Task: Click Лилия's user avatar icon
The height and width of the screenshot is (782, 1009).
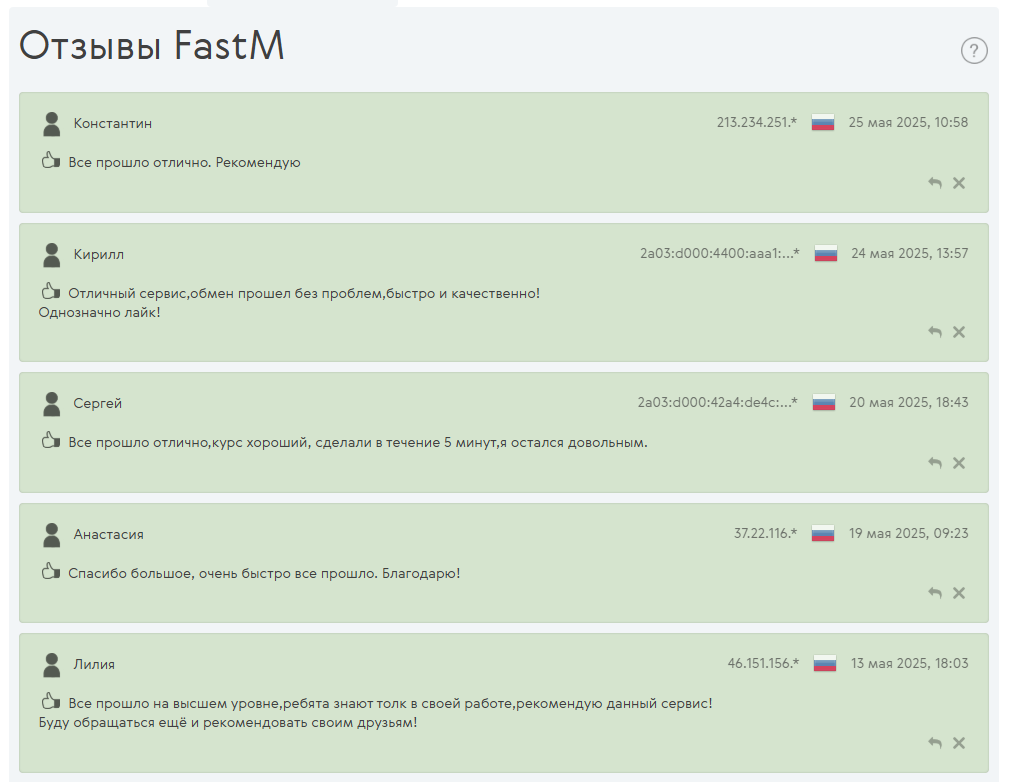Action: click(x=51, y=665)
